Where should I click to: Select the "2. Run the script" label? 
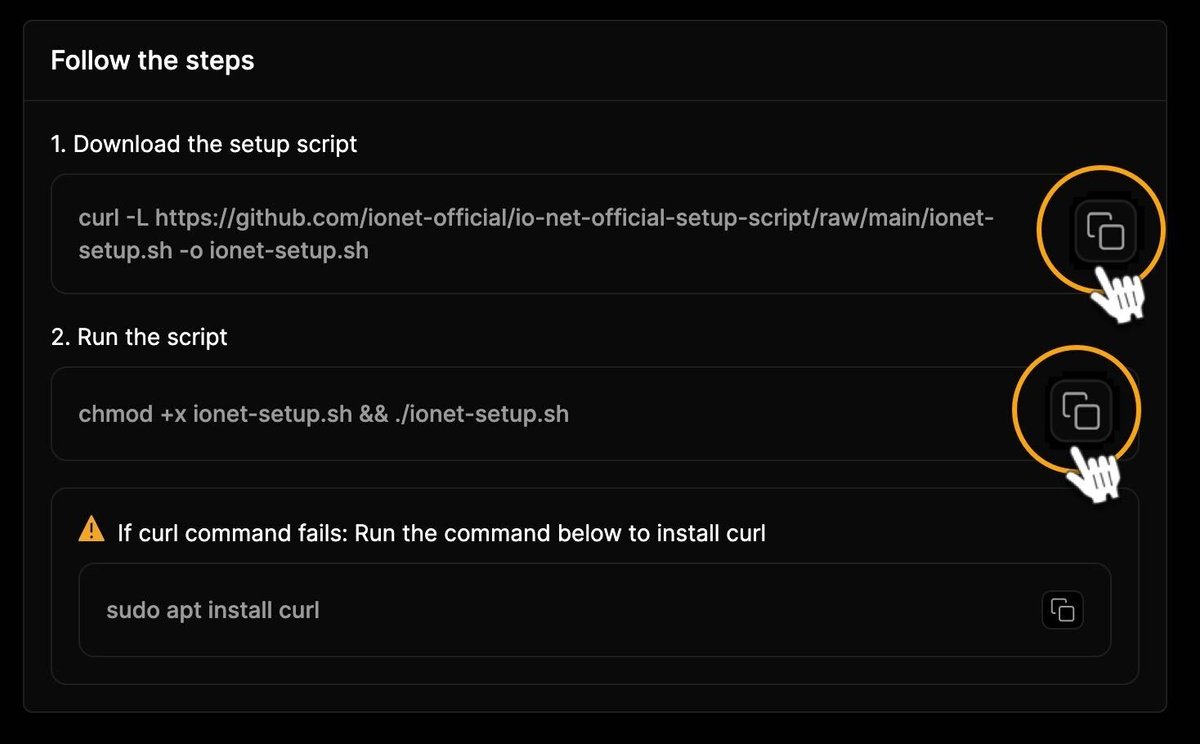point(139,337)
